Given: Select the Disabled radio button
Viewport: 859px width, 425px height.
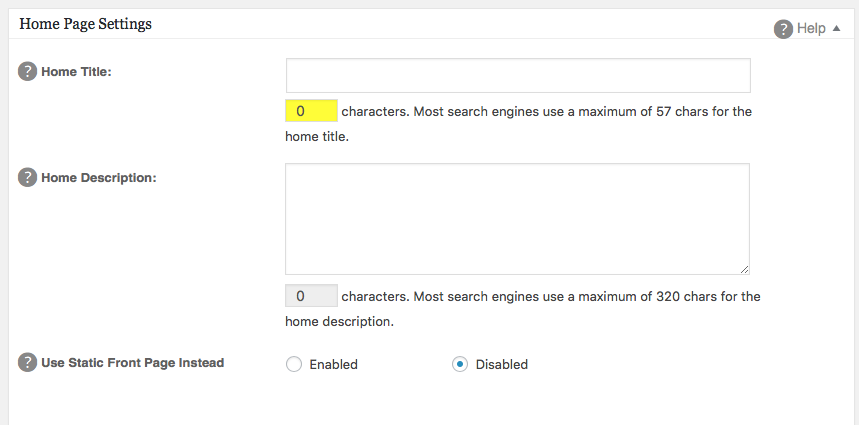Looking at the screenshot, I should (460, 364).
